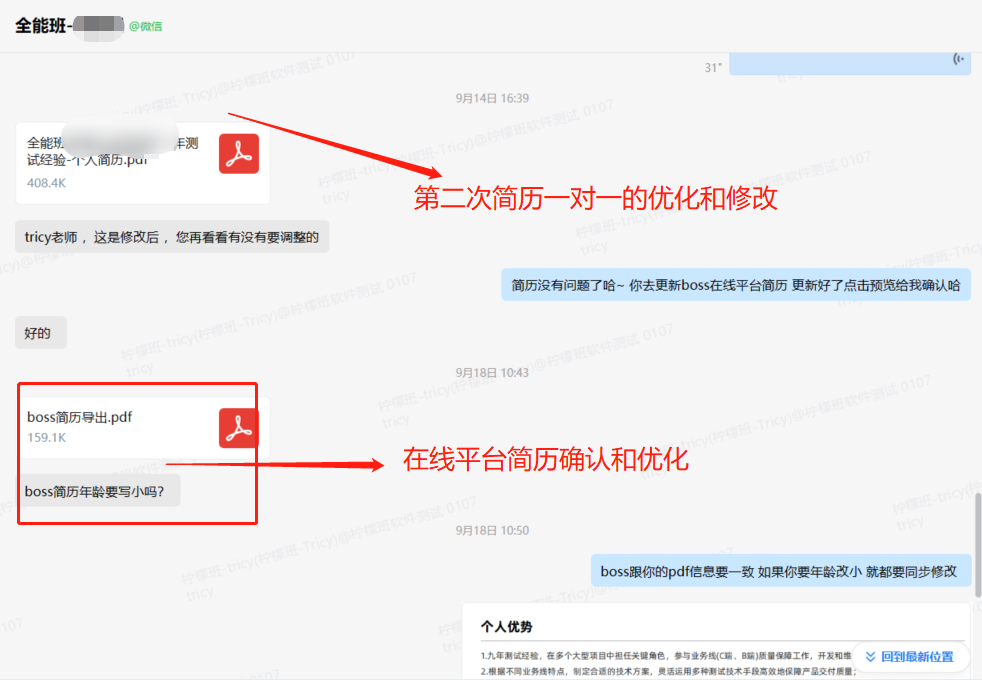Select the message 'boss简历年龄要写小吗？'
The height and width of the screenshot is (680, 982).
point(102,491)
